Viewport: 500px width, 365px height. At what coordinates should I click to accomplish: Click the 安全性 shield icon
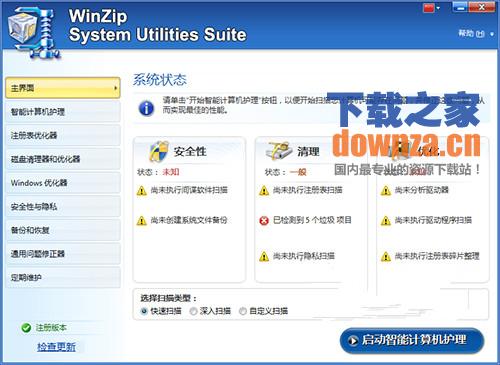tap(159, 151)
